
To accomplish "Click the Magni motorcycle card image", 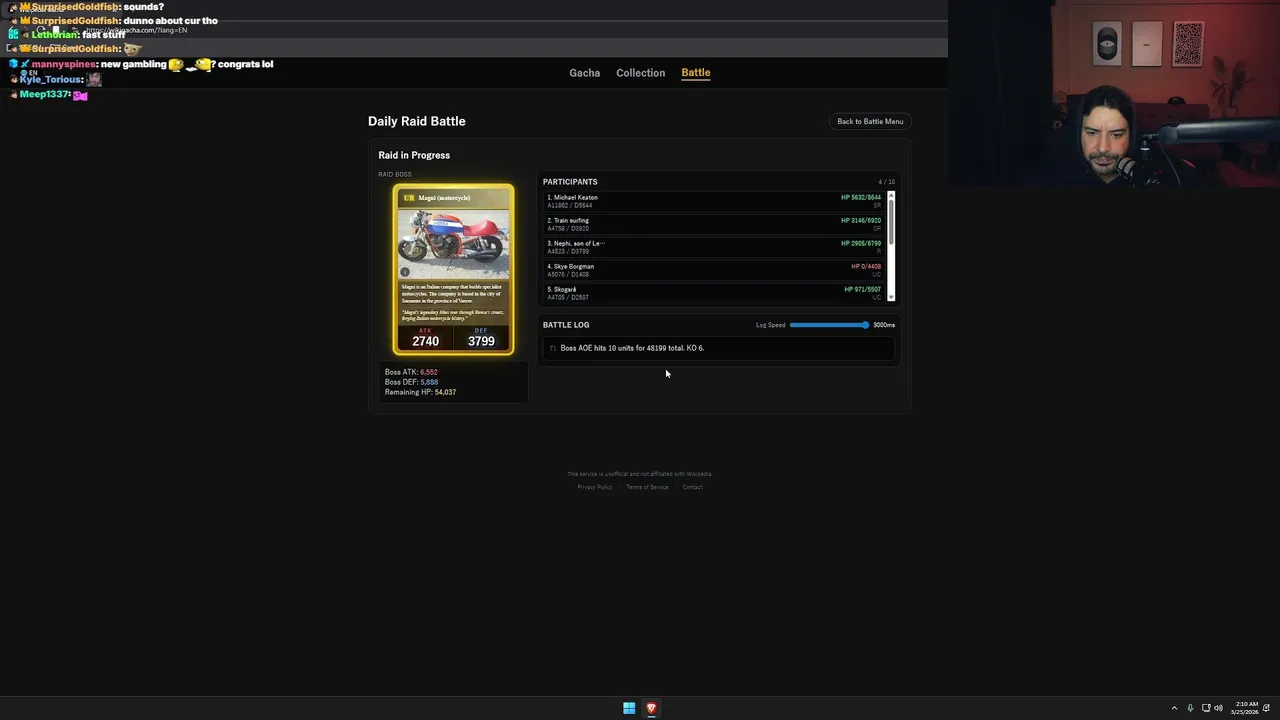I will coord(454,243).
